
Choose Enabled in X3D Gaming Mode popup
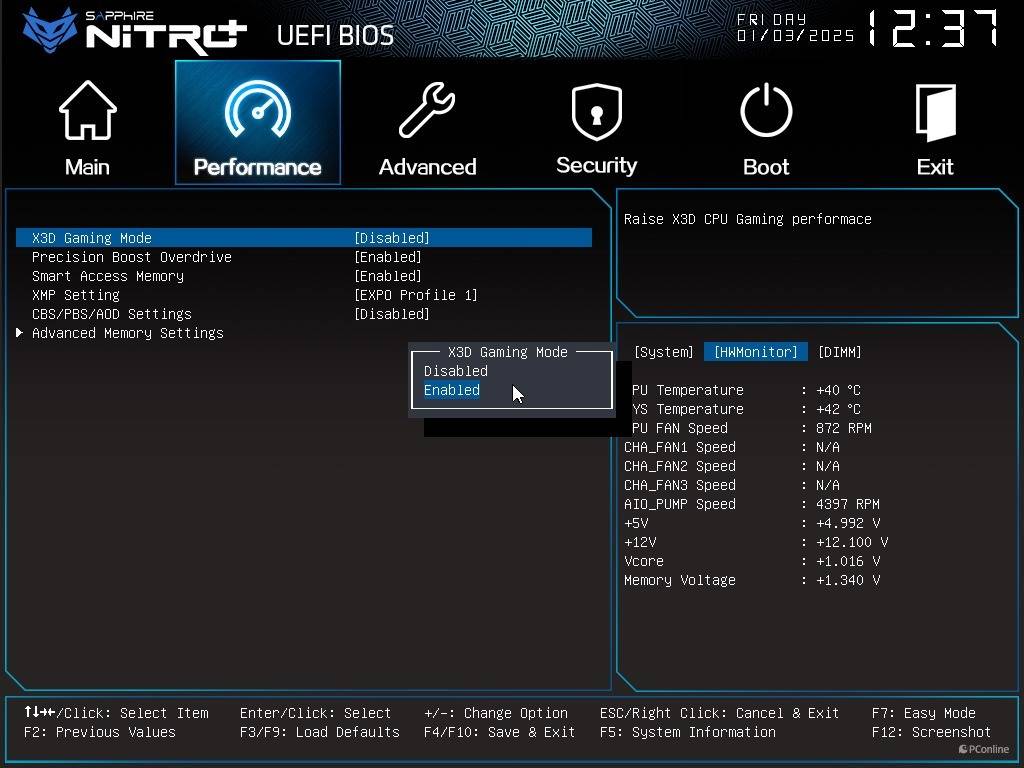[452, 390]
